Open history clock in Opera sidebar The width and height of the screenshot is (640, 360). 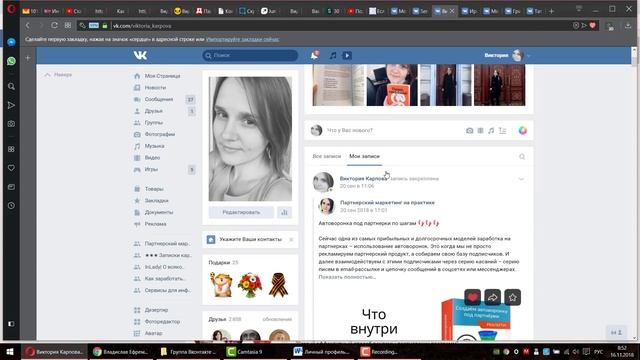(x=11, y=205)
